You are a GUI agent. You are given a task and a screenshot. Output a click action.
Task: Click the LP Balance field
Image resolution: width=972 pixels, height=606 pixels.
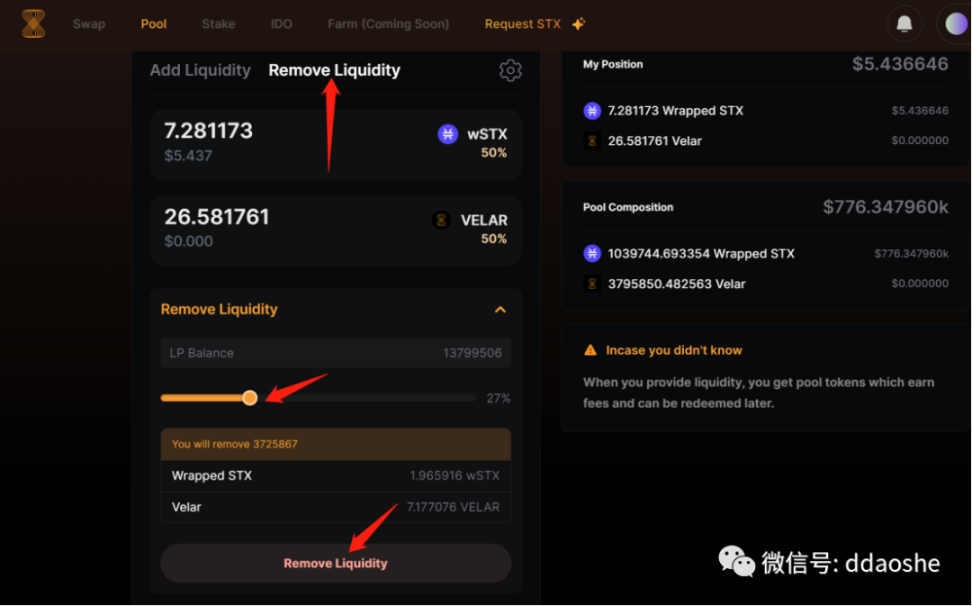point(335,353)
